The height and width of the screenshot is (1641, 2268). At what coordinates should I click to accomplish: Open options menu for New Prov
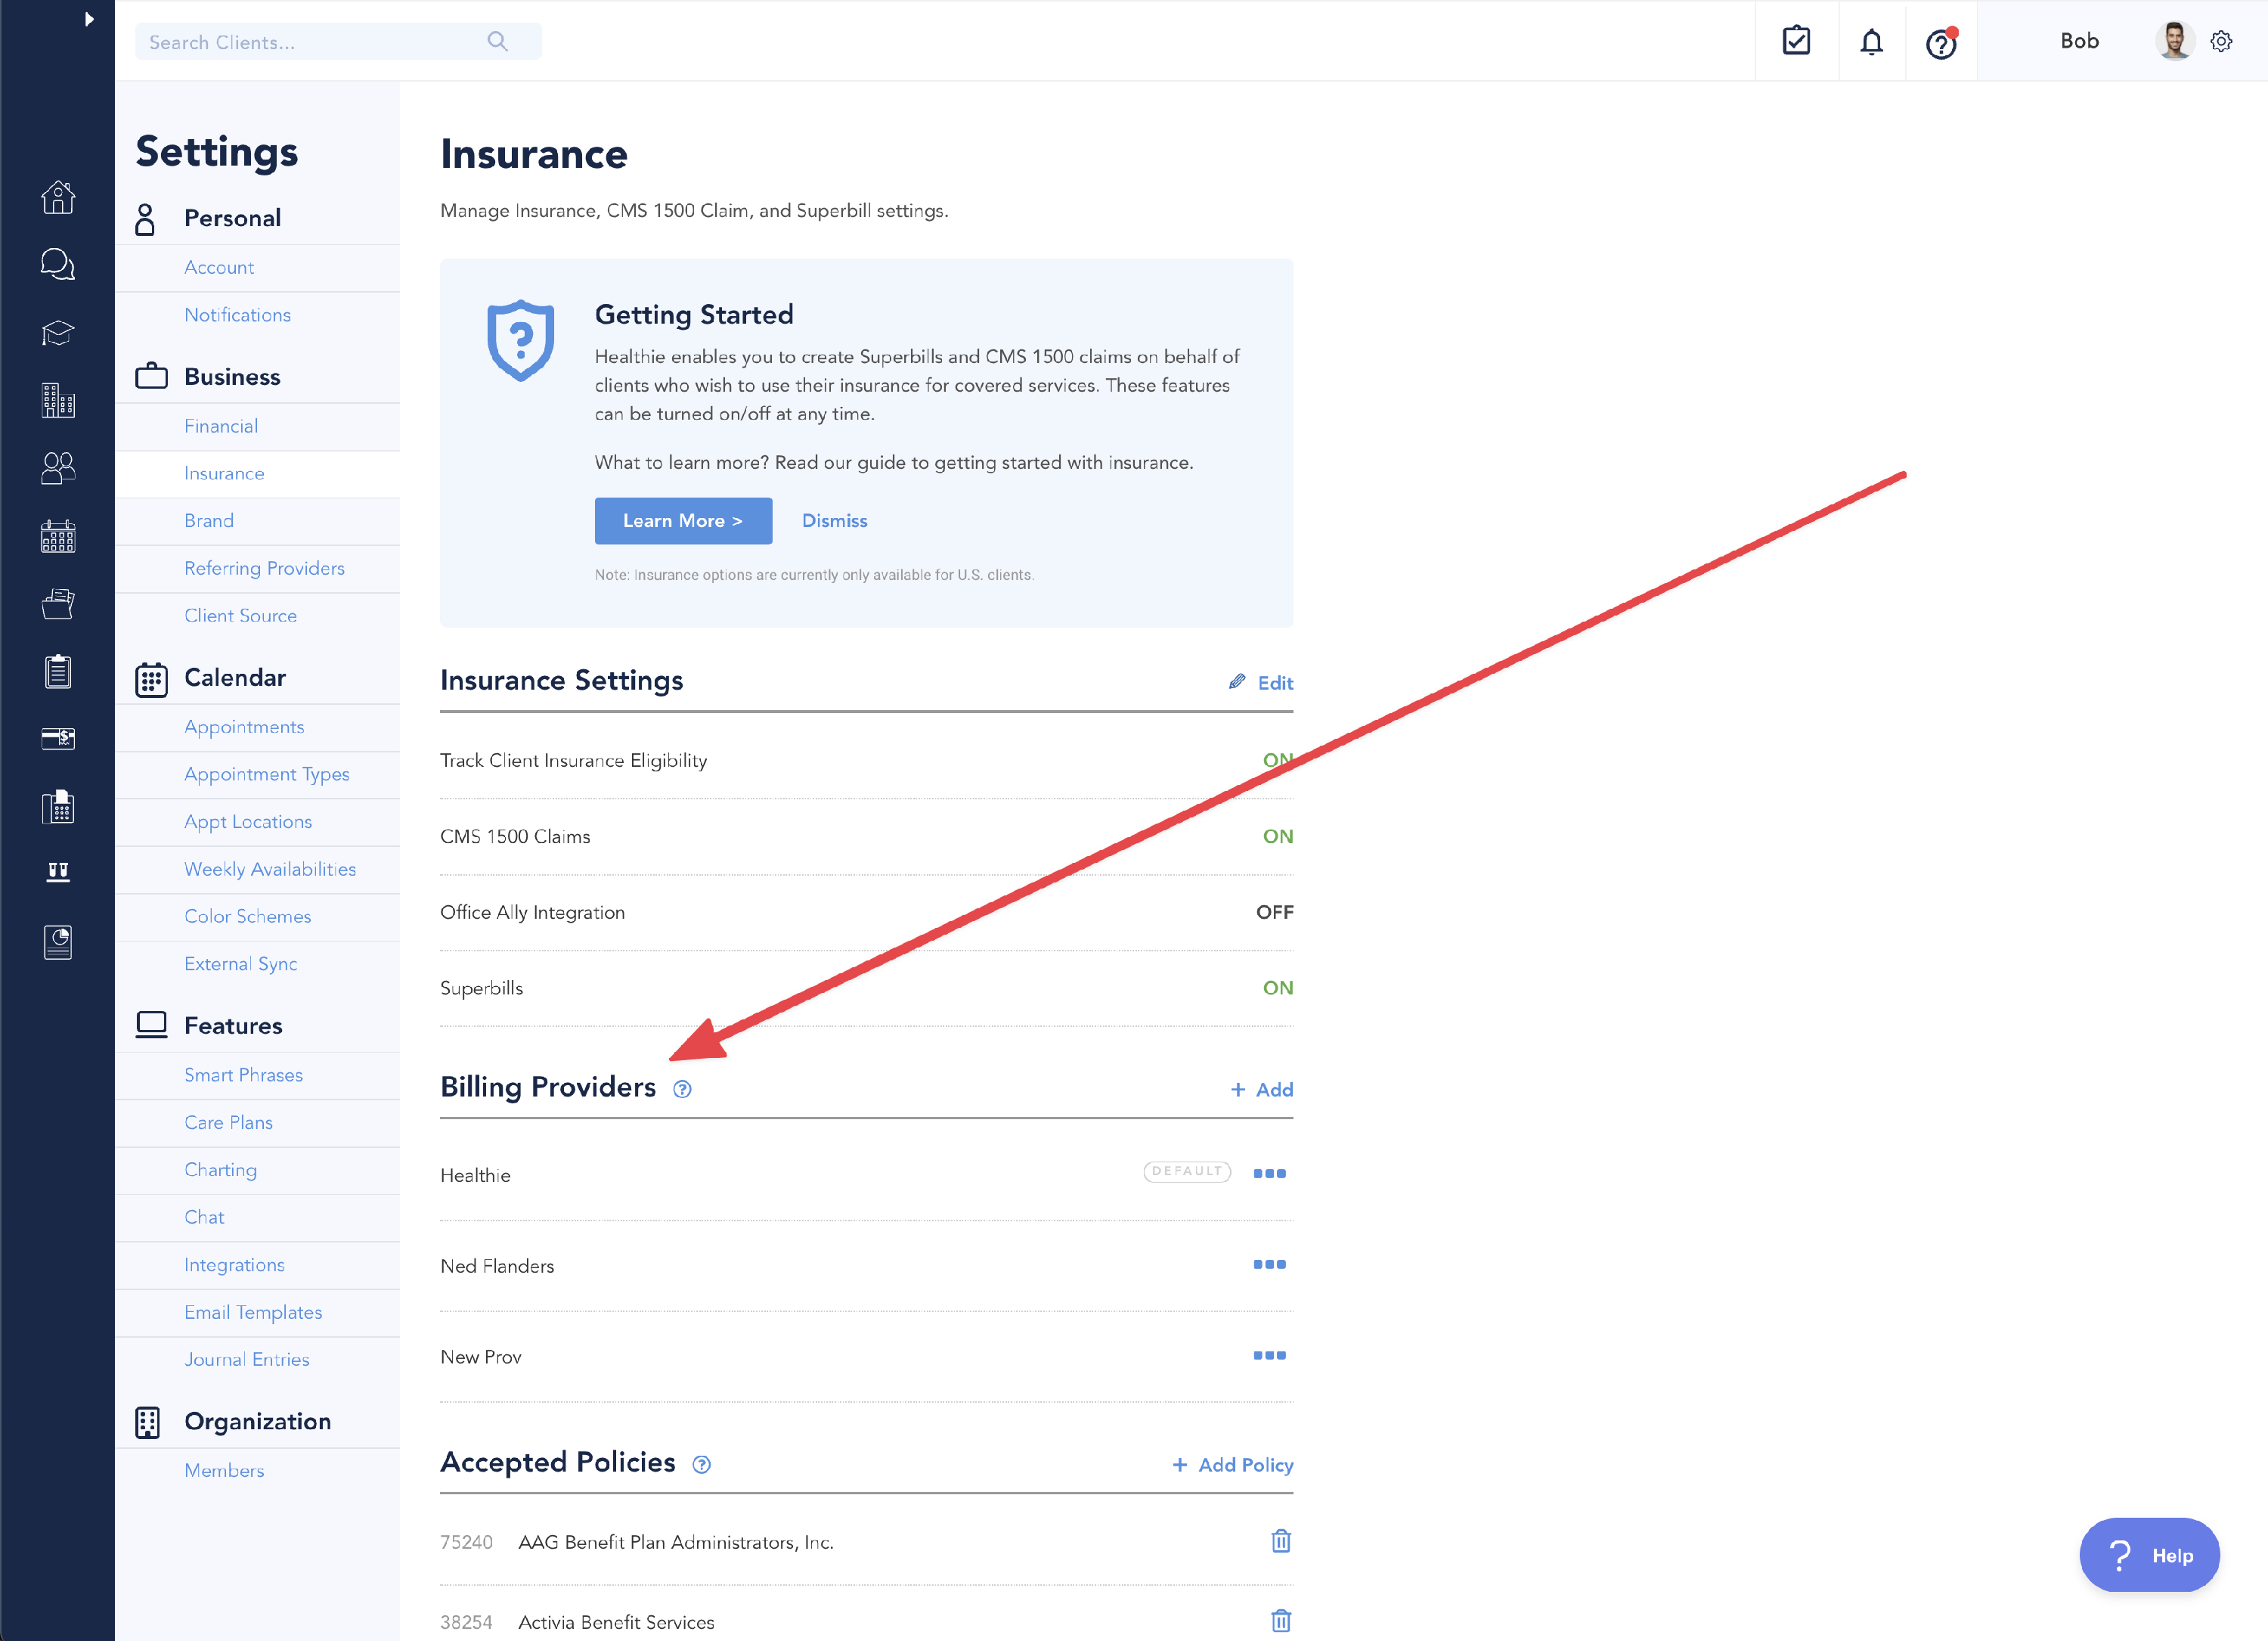1269,1356
